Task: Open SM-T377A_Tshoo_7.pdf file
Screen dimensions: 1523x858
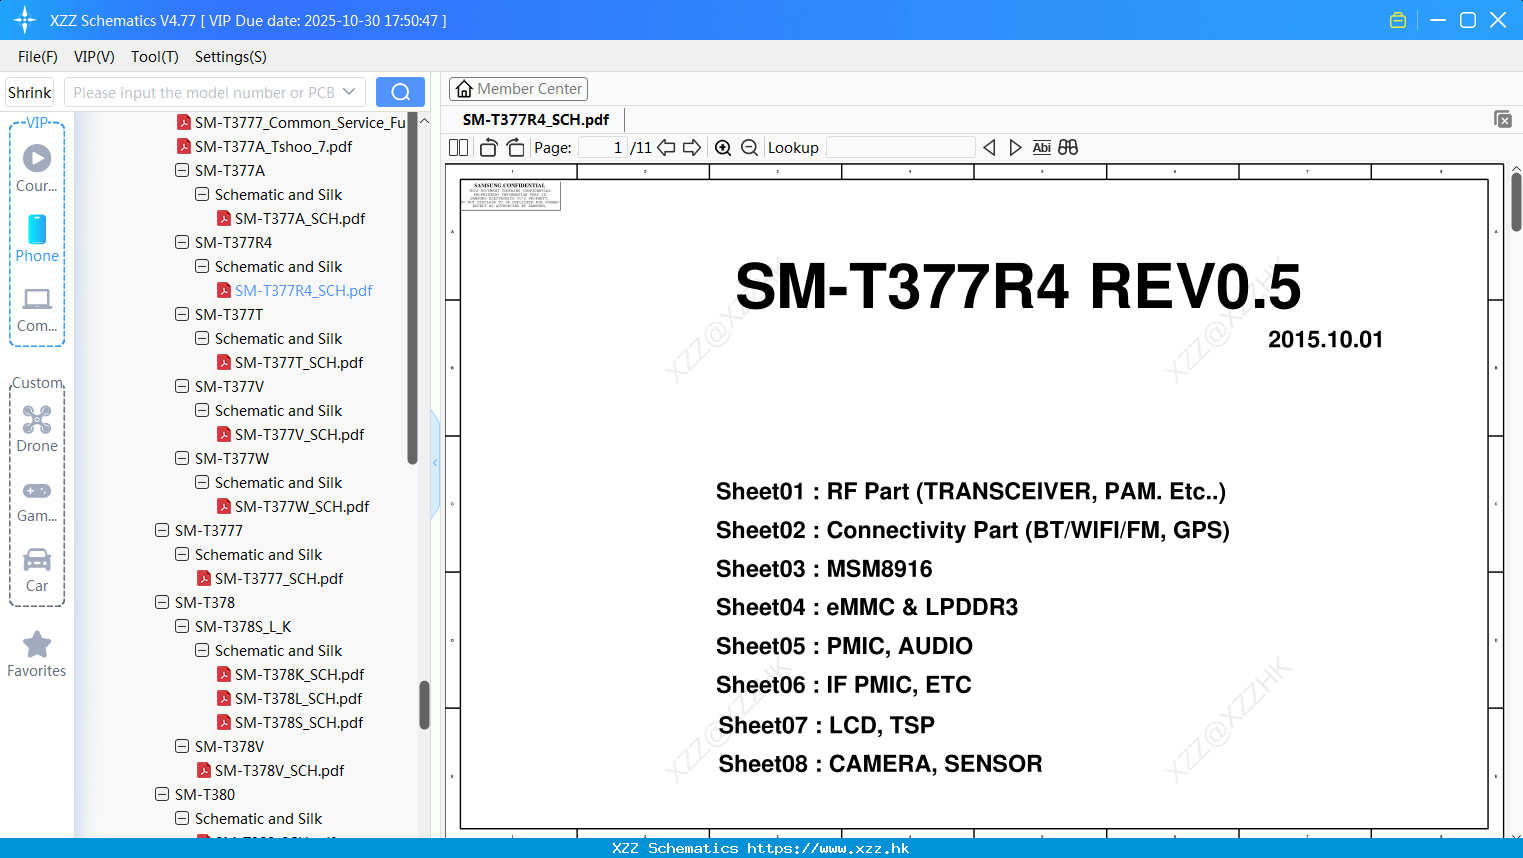Action: [265, 146]
